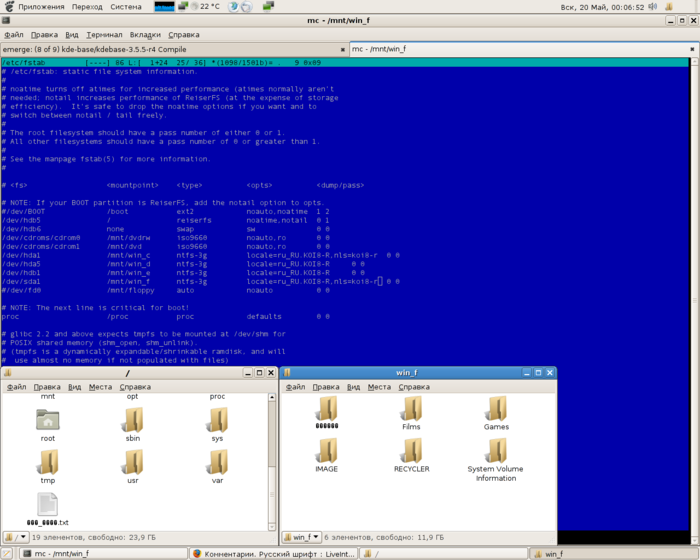Open the GNOME foot main menu icon
Image resolution: width=700 pixels, height=560 pixels.
pos(9,6)
